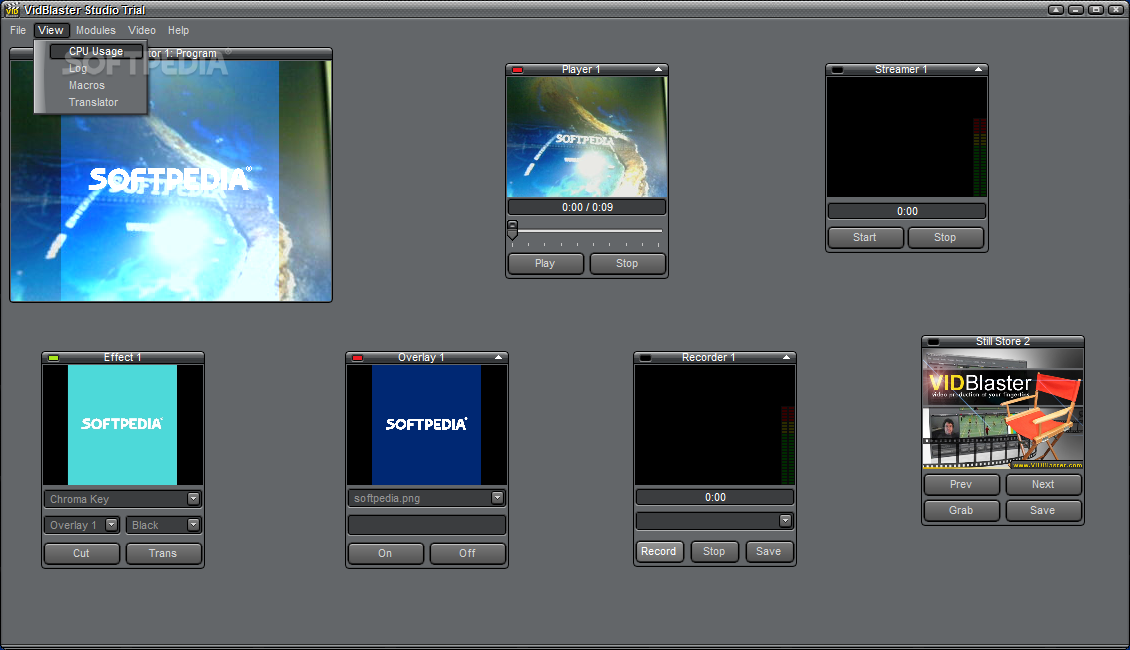Viewport: 1130px width, 650px height.
Task: Click the Streamer 1 0:00 timer display
Action: (907, 211)
